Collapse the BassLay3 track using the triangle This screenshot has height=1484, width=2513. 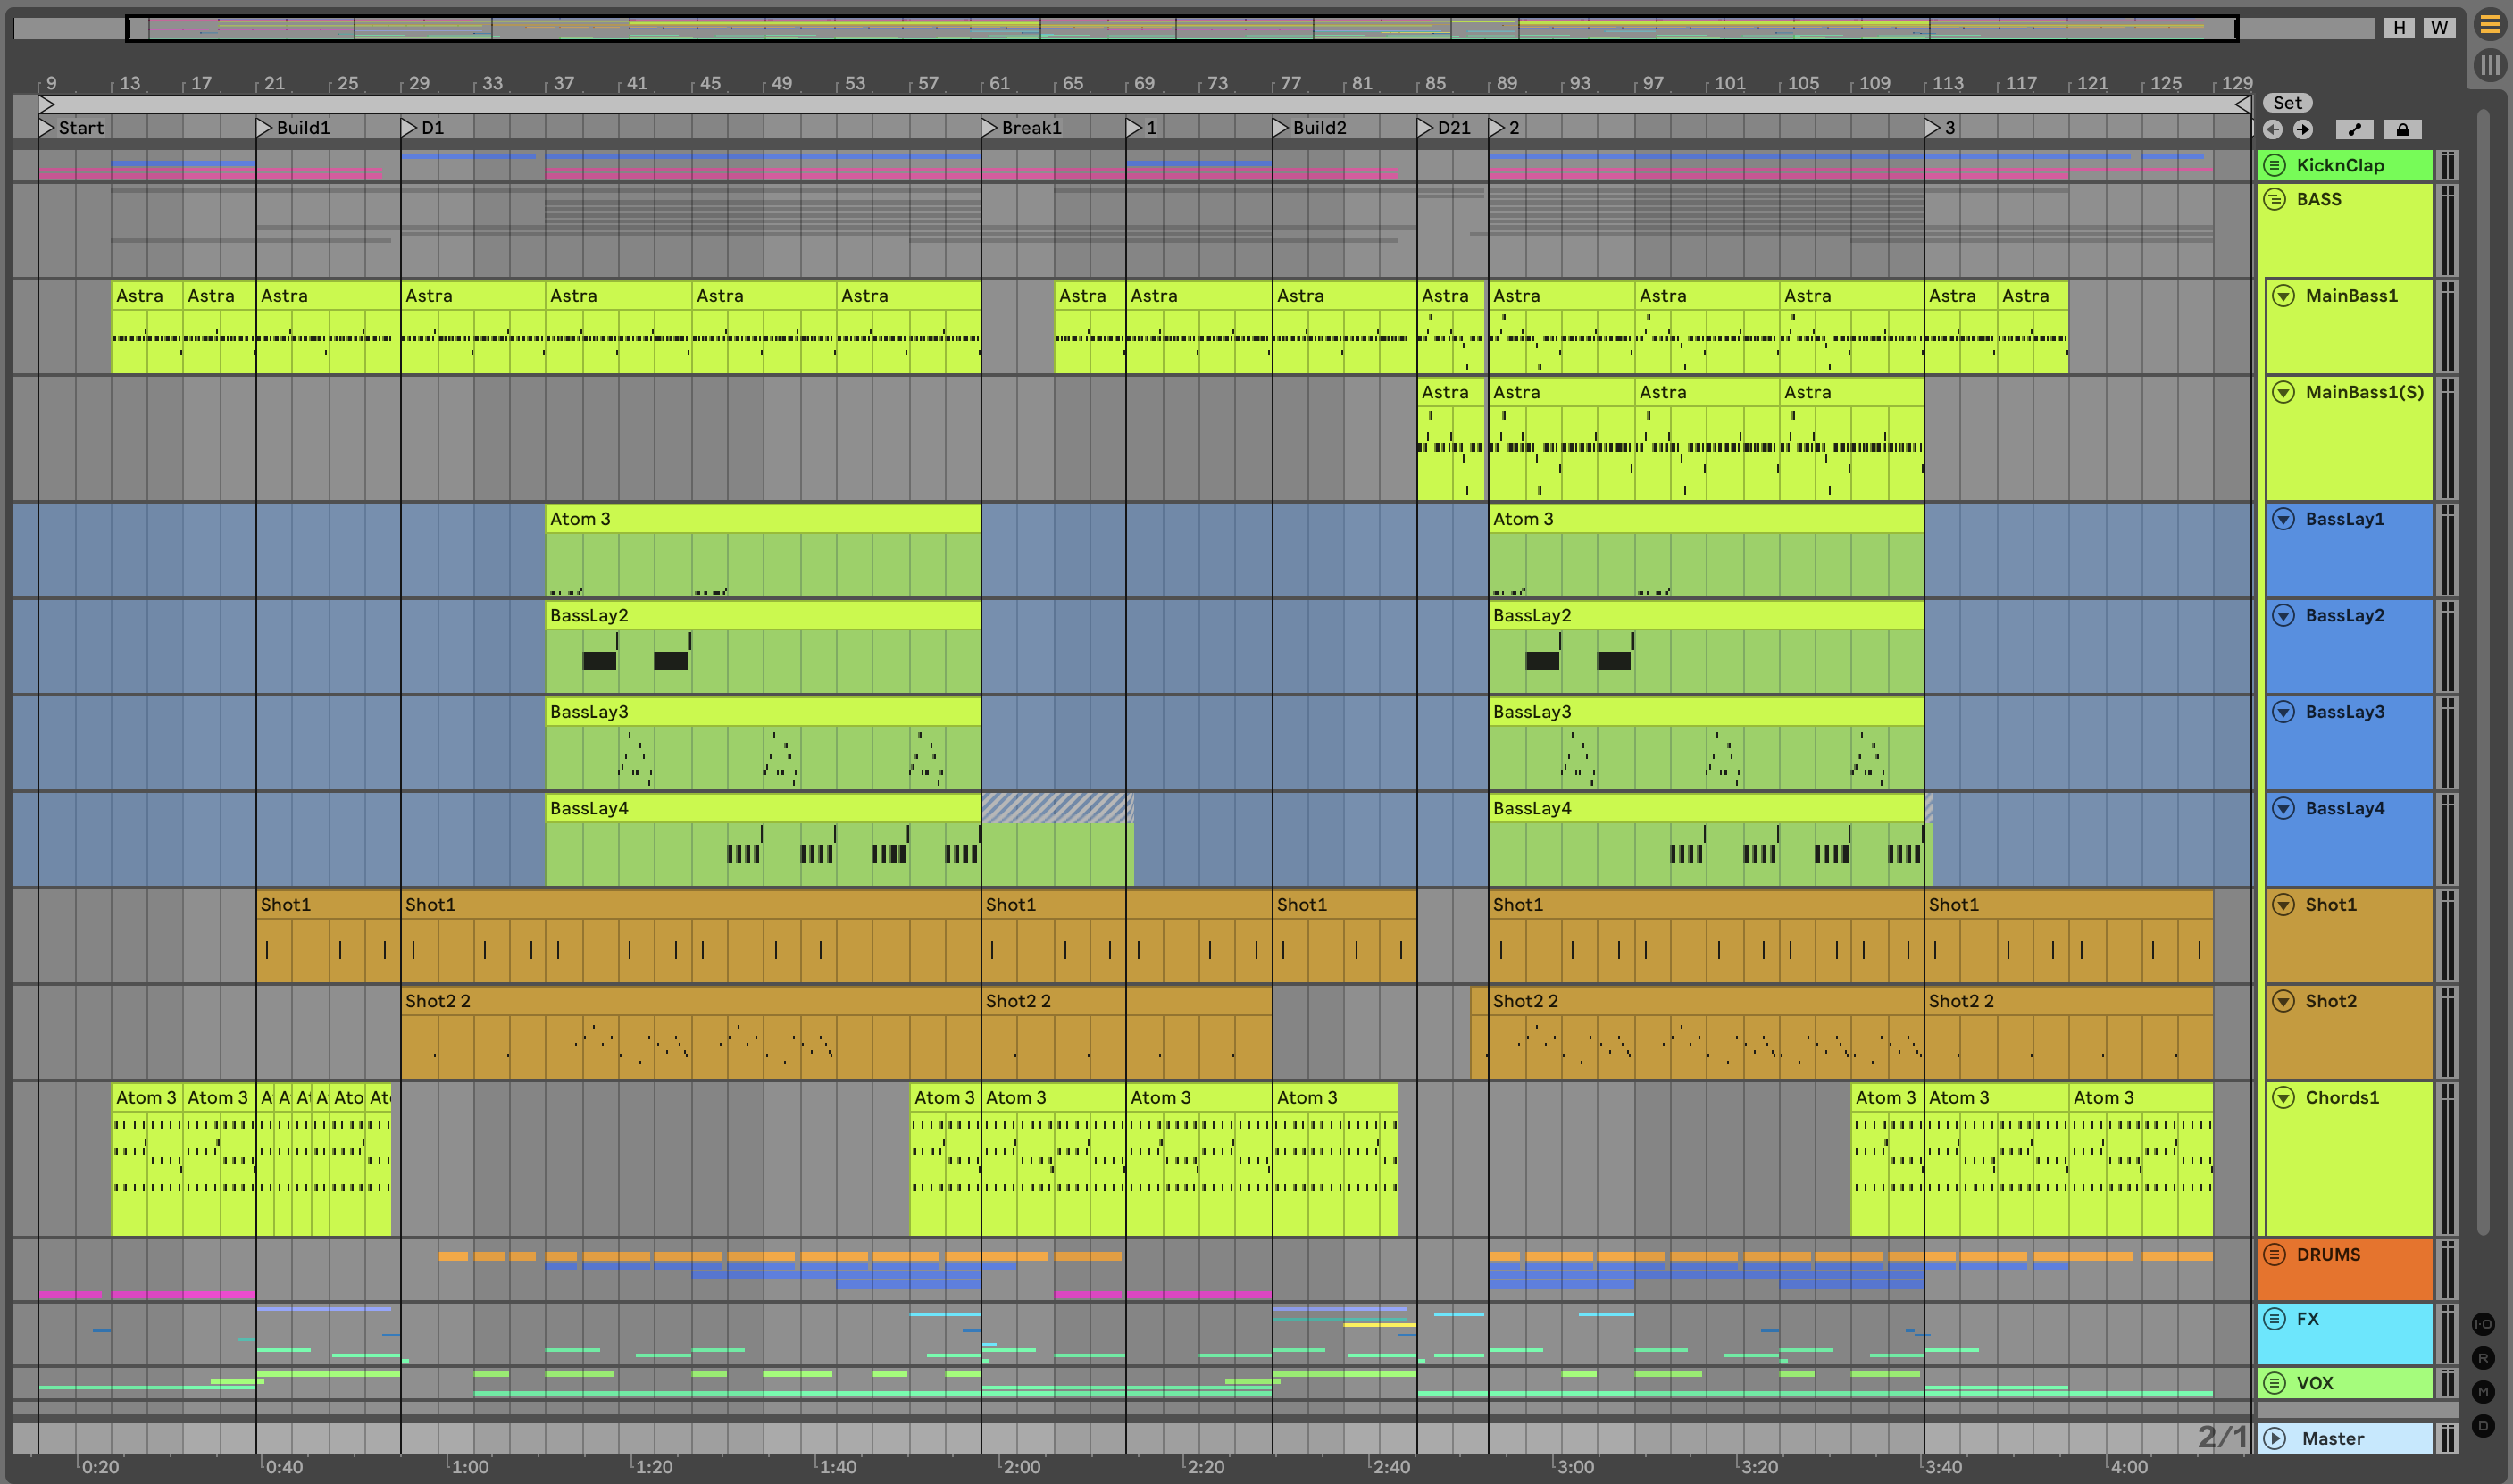click(x=2283, y=712)
